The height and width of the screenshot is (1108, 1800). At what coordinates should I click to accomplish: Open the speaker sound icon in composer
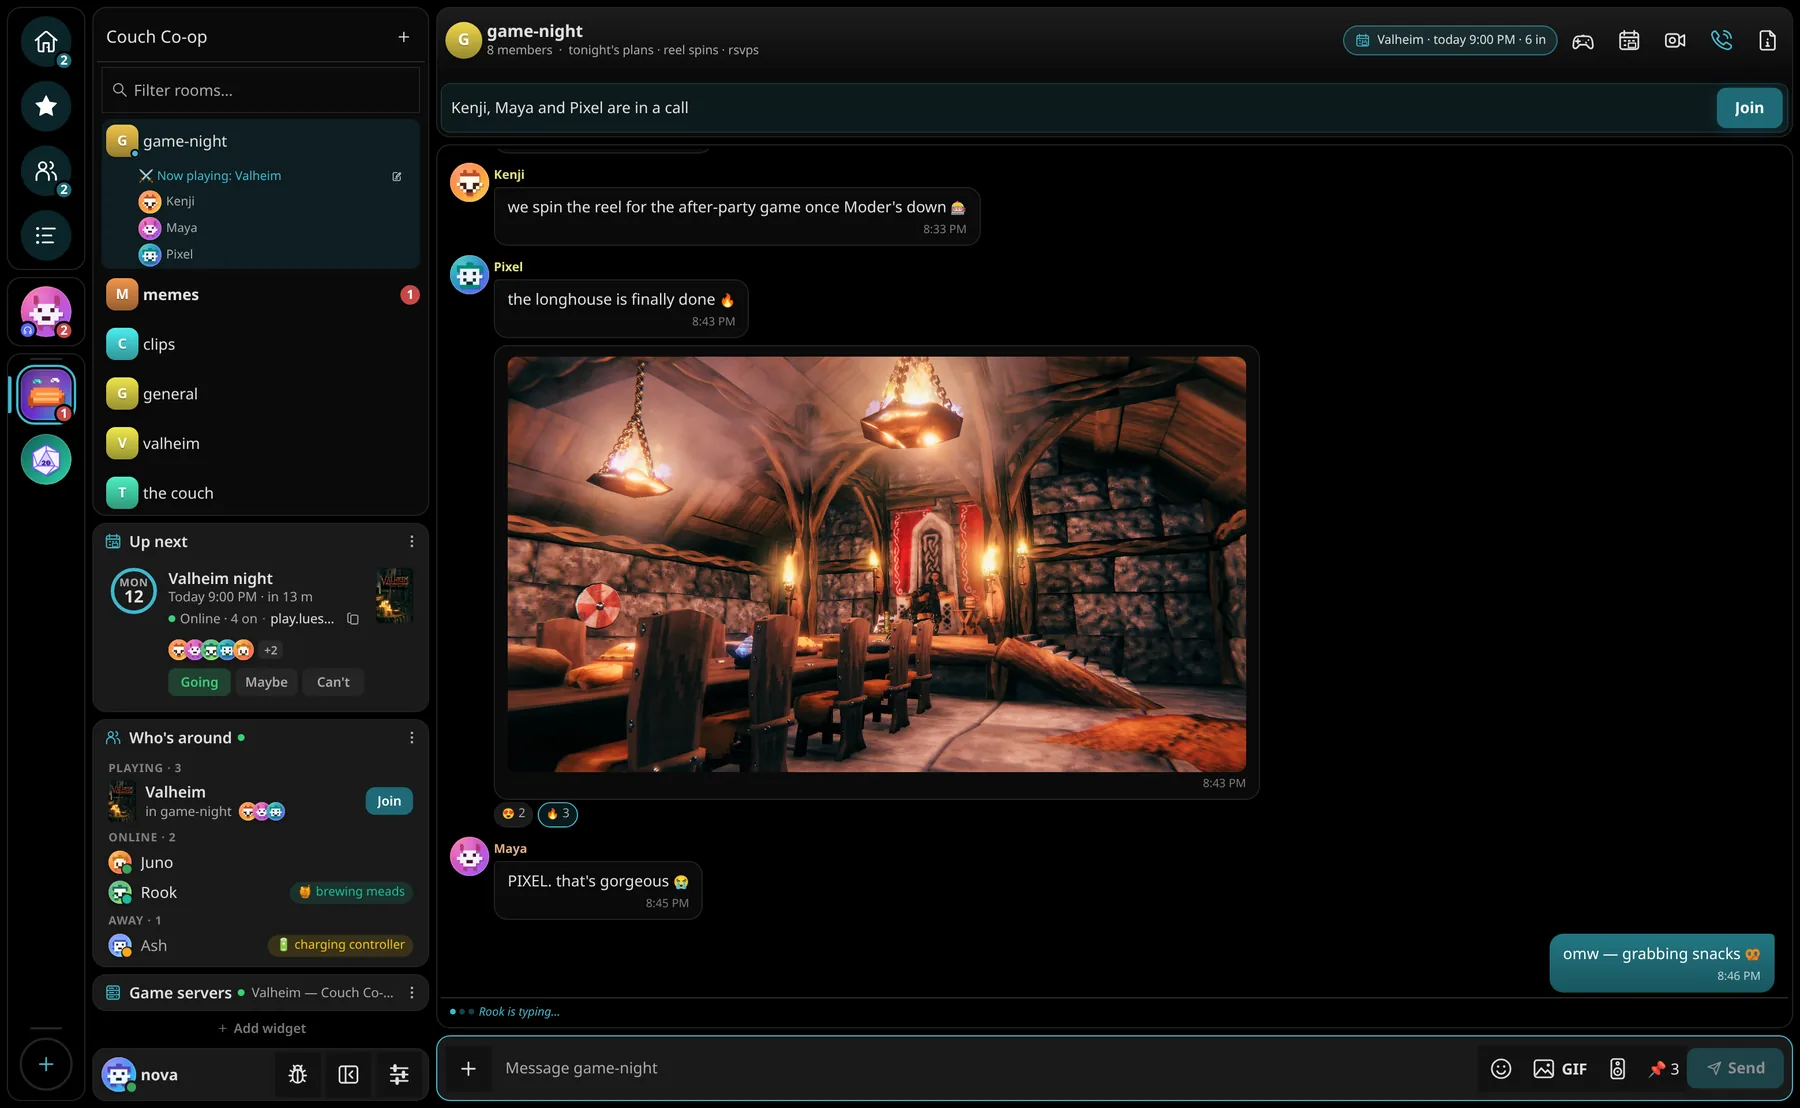(1617, 1069)
